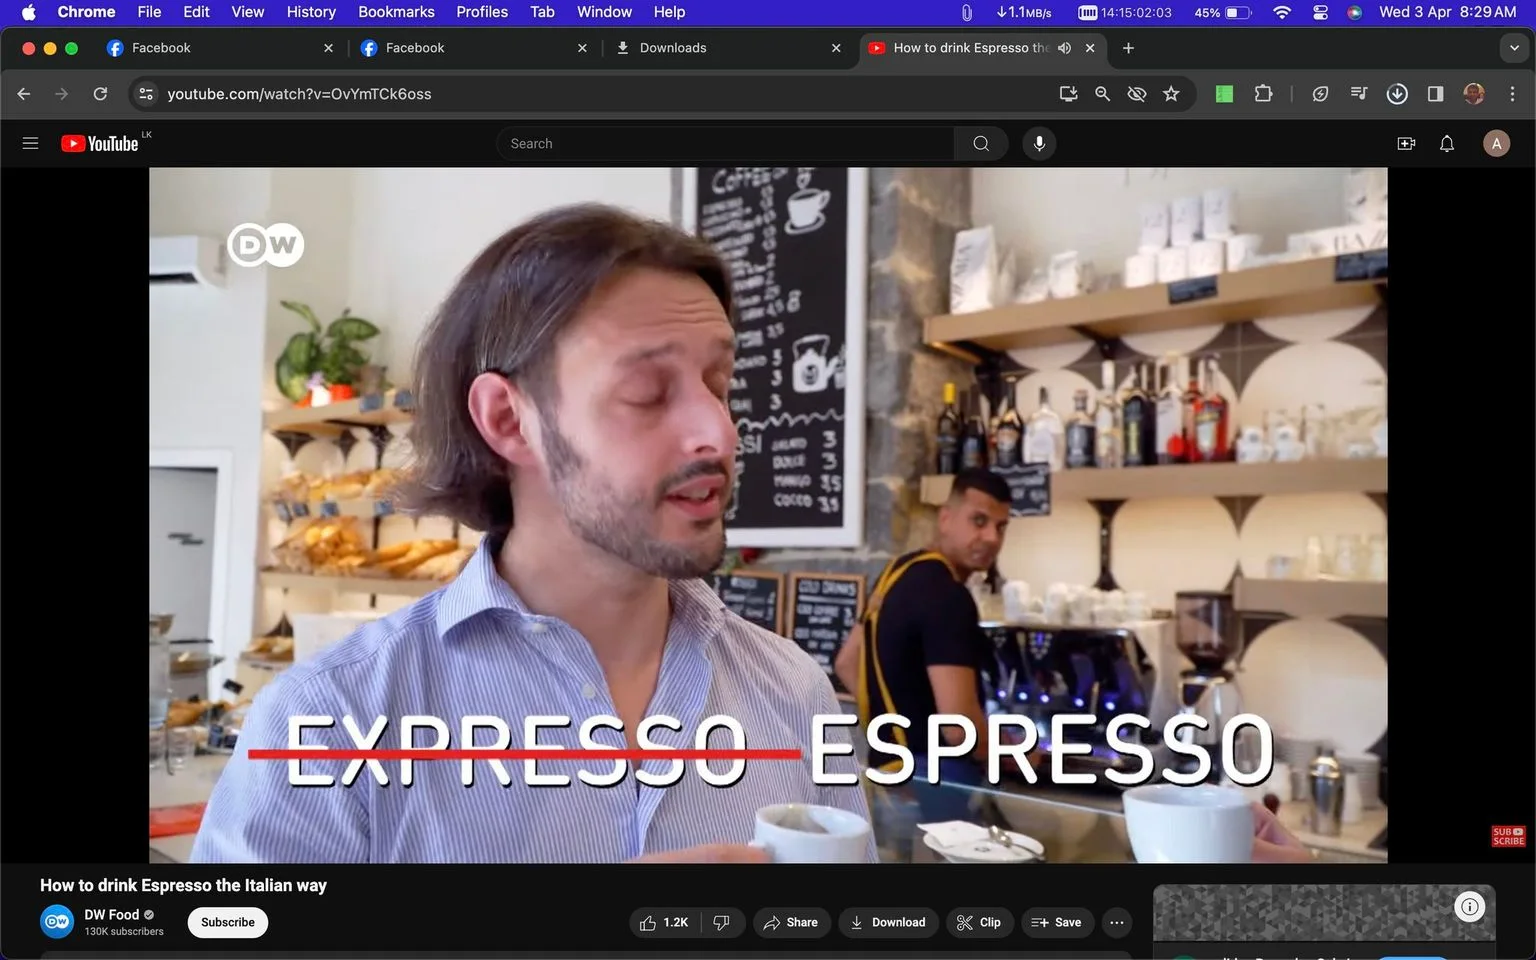View site information icon in address bar

pyautogui.click(x=146, y=94)
